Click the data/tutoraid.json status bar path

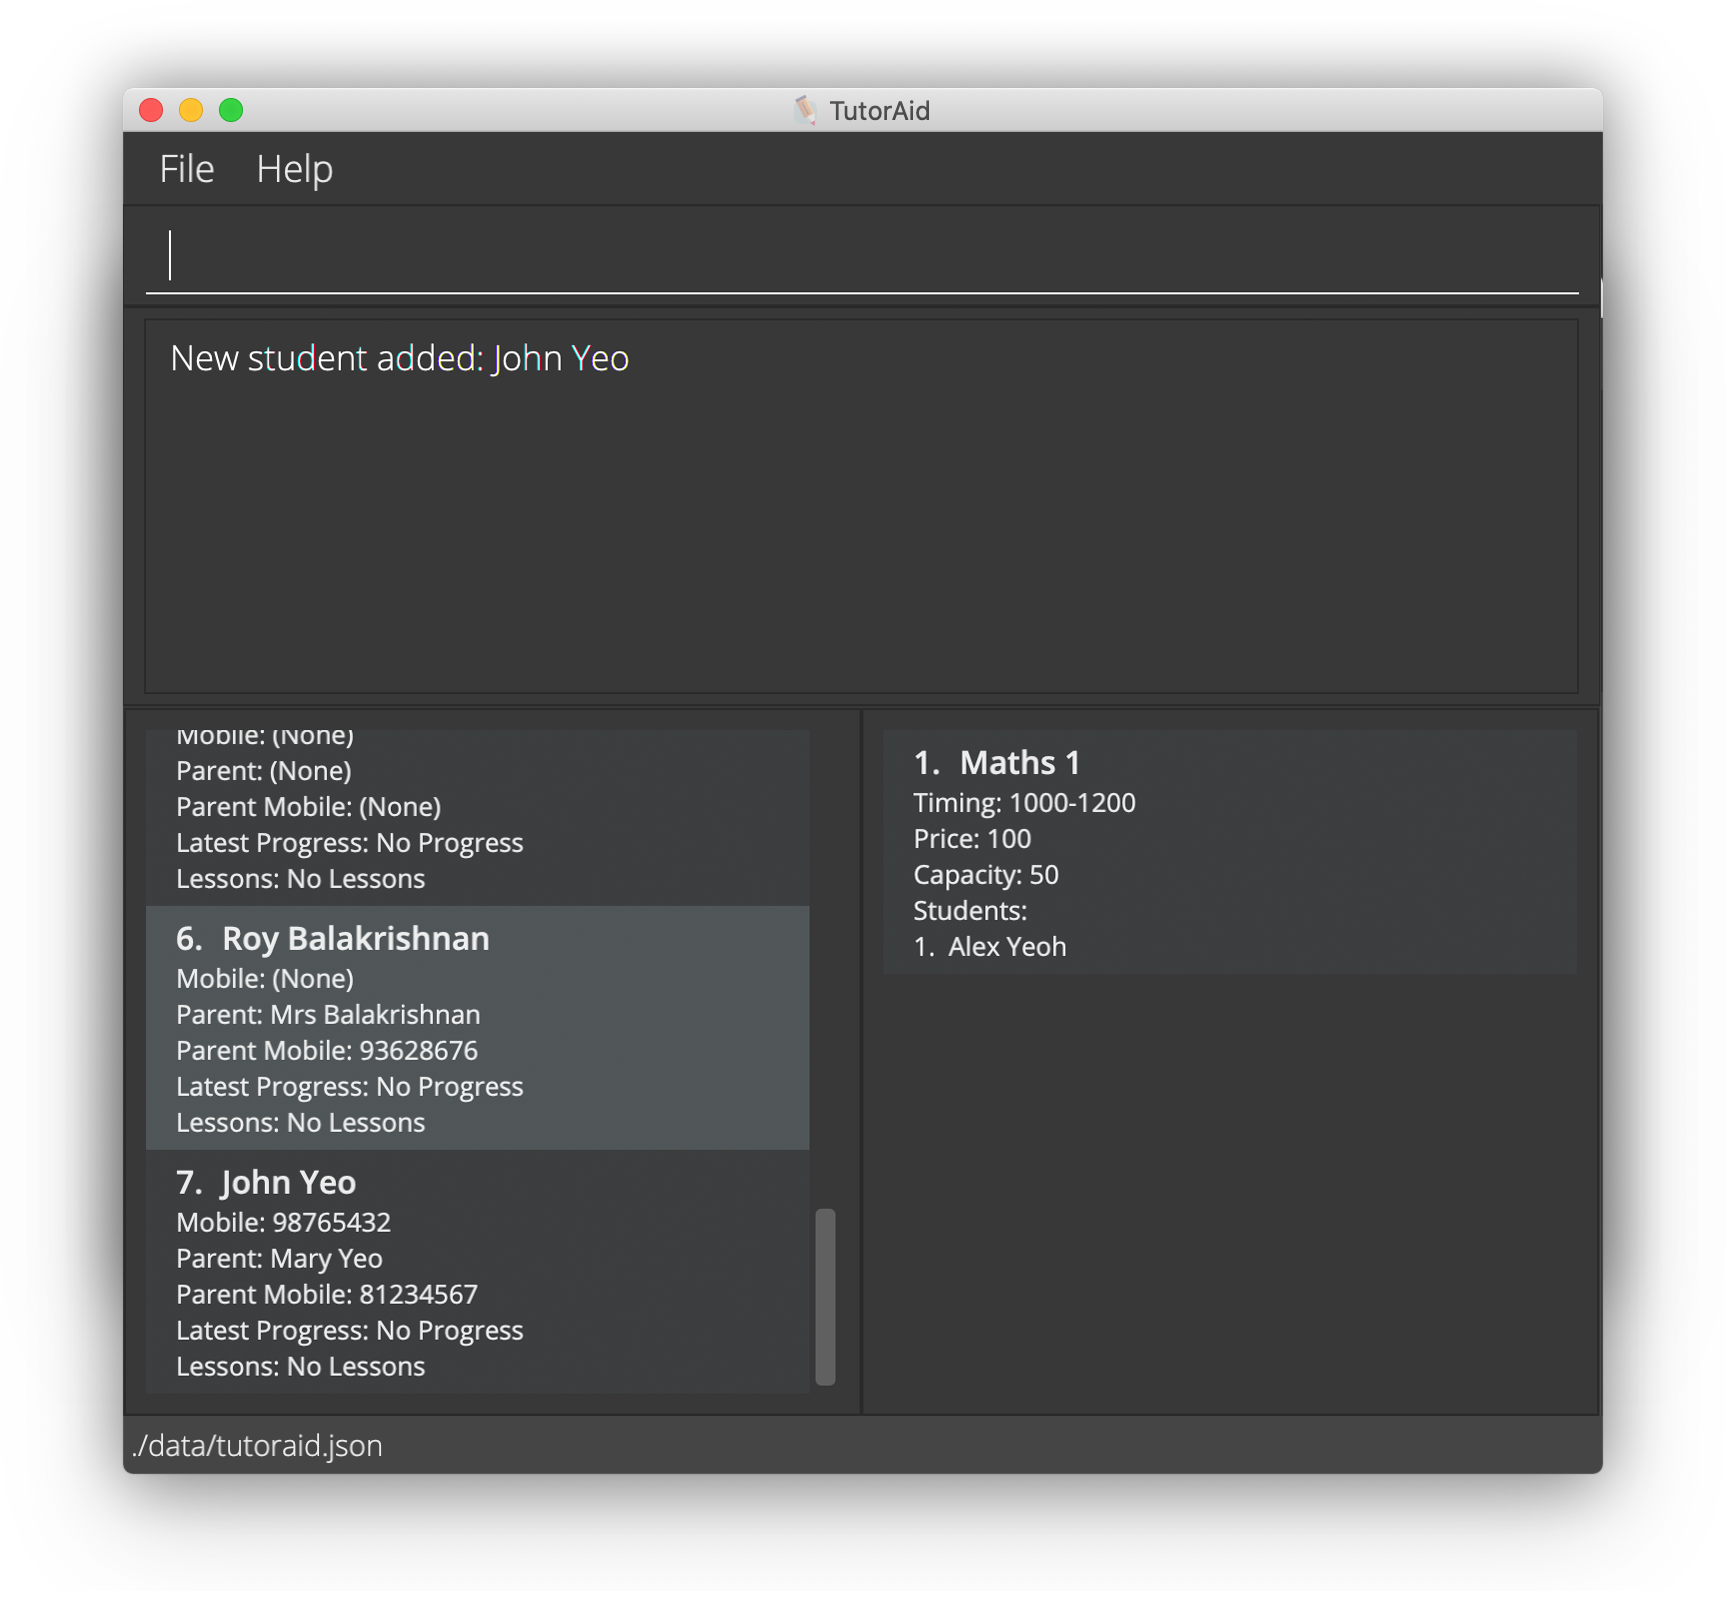[257, 1445]
